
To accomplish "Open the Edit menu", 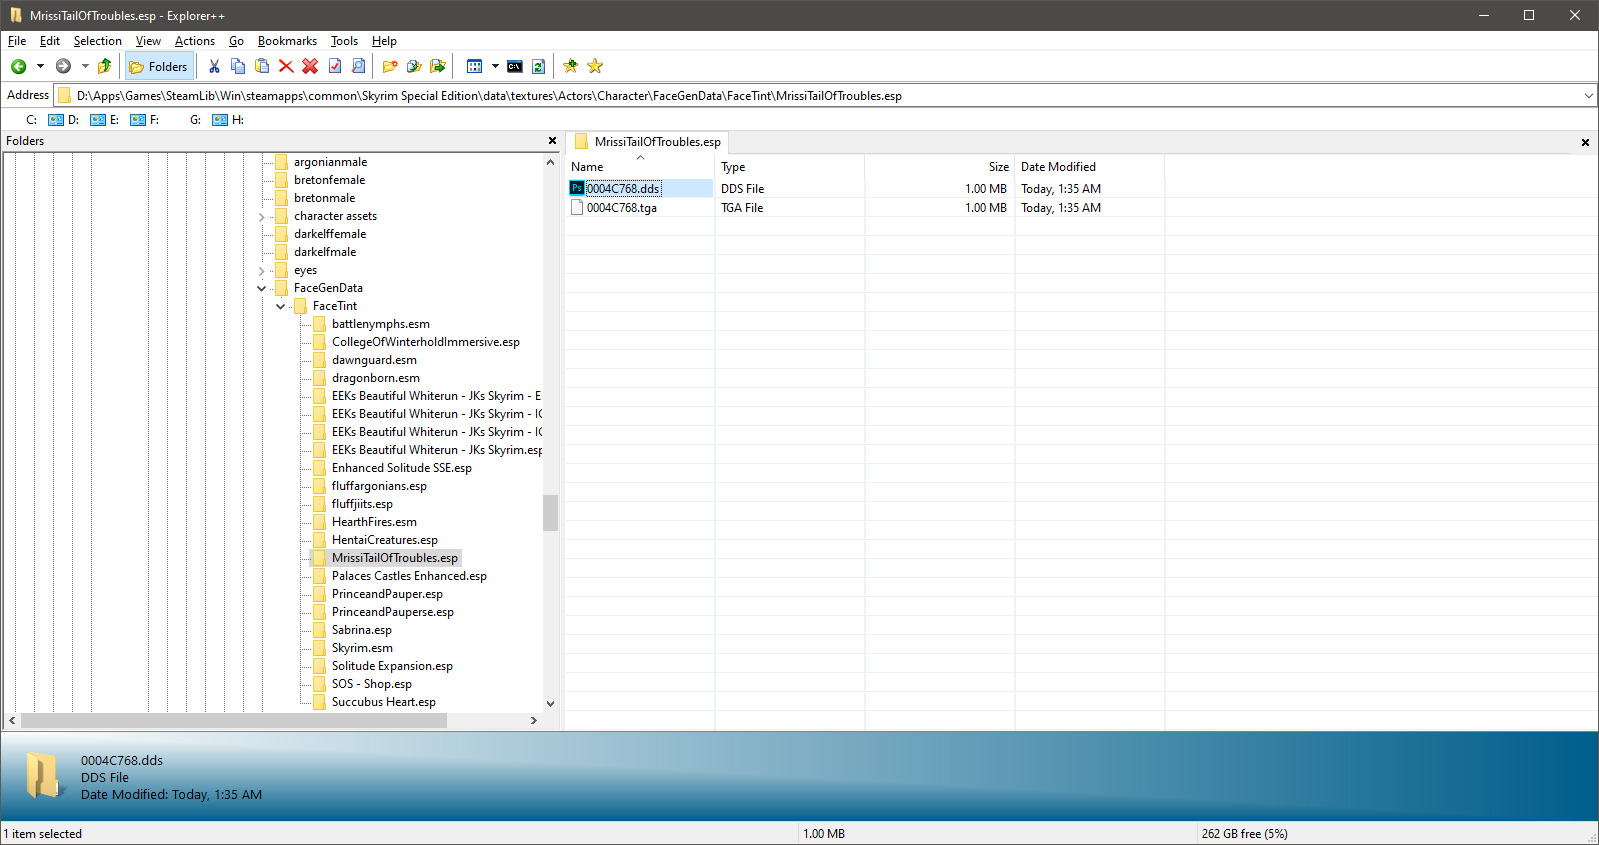I will [x=50, y=41].
